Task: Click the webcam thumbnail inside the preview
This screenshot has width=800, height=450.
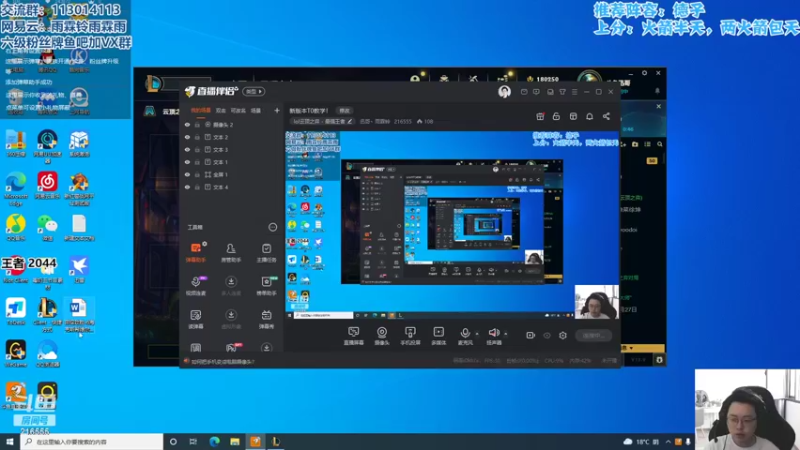Action: 596,302
